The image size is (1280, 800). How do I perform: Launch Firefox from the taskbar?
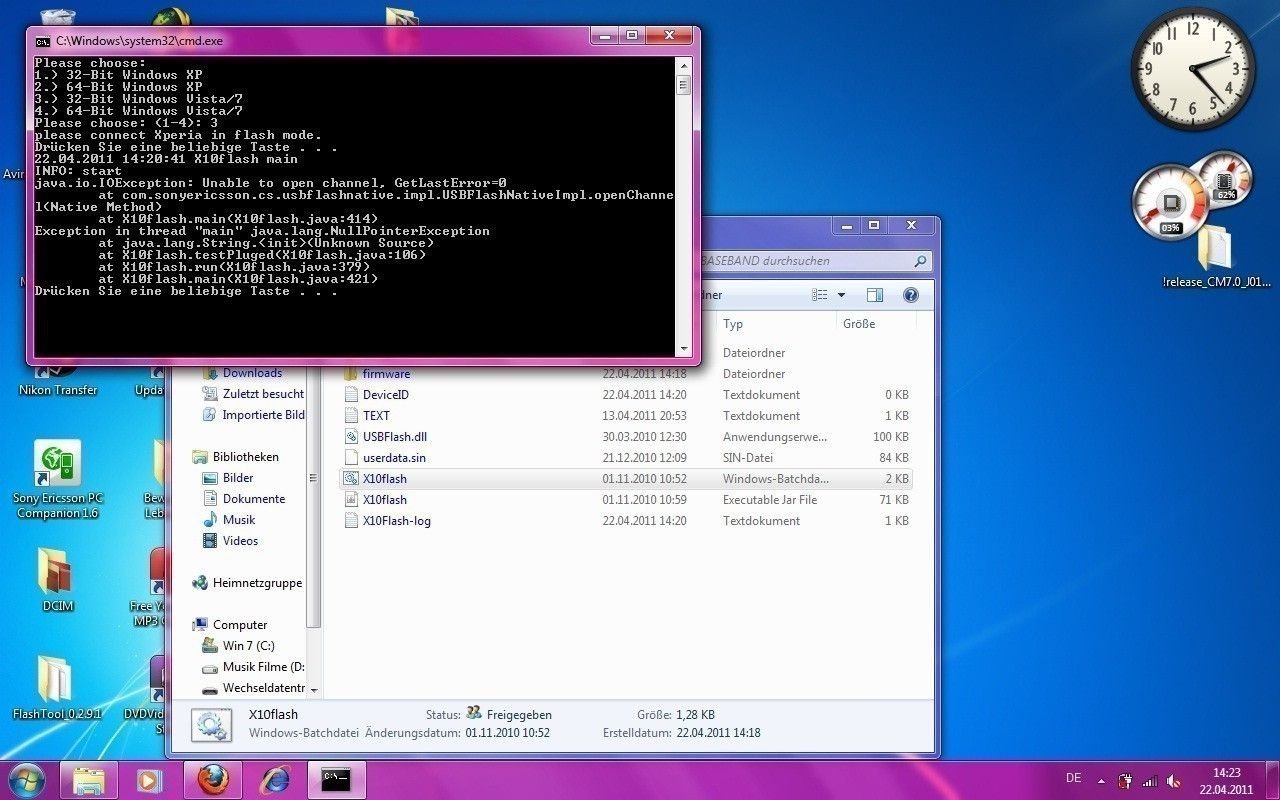212,780
